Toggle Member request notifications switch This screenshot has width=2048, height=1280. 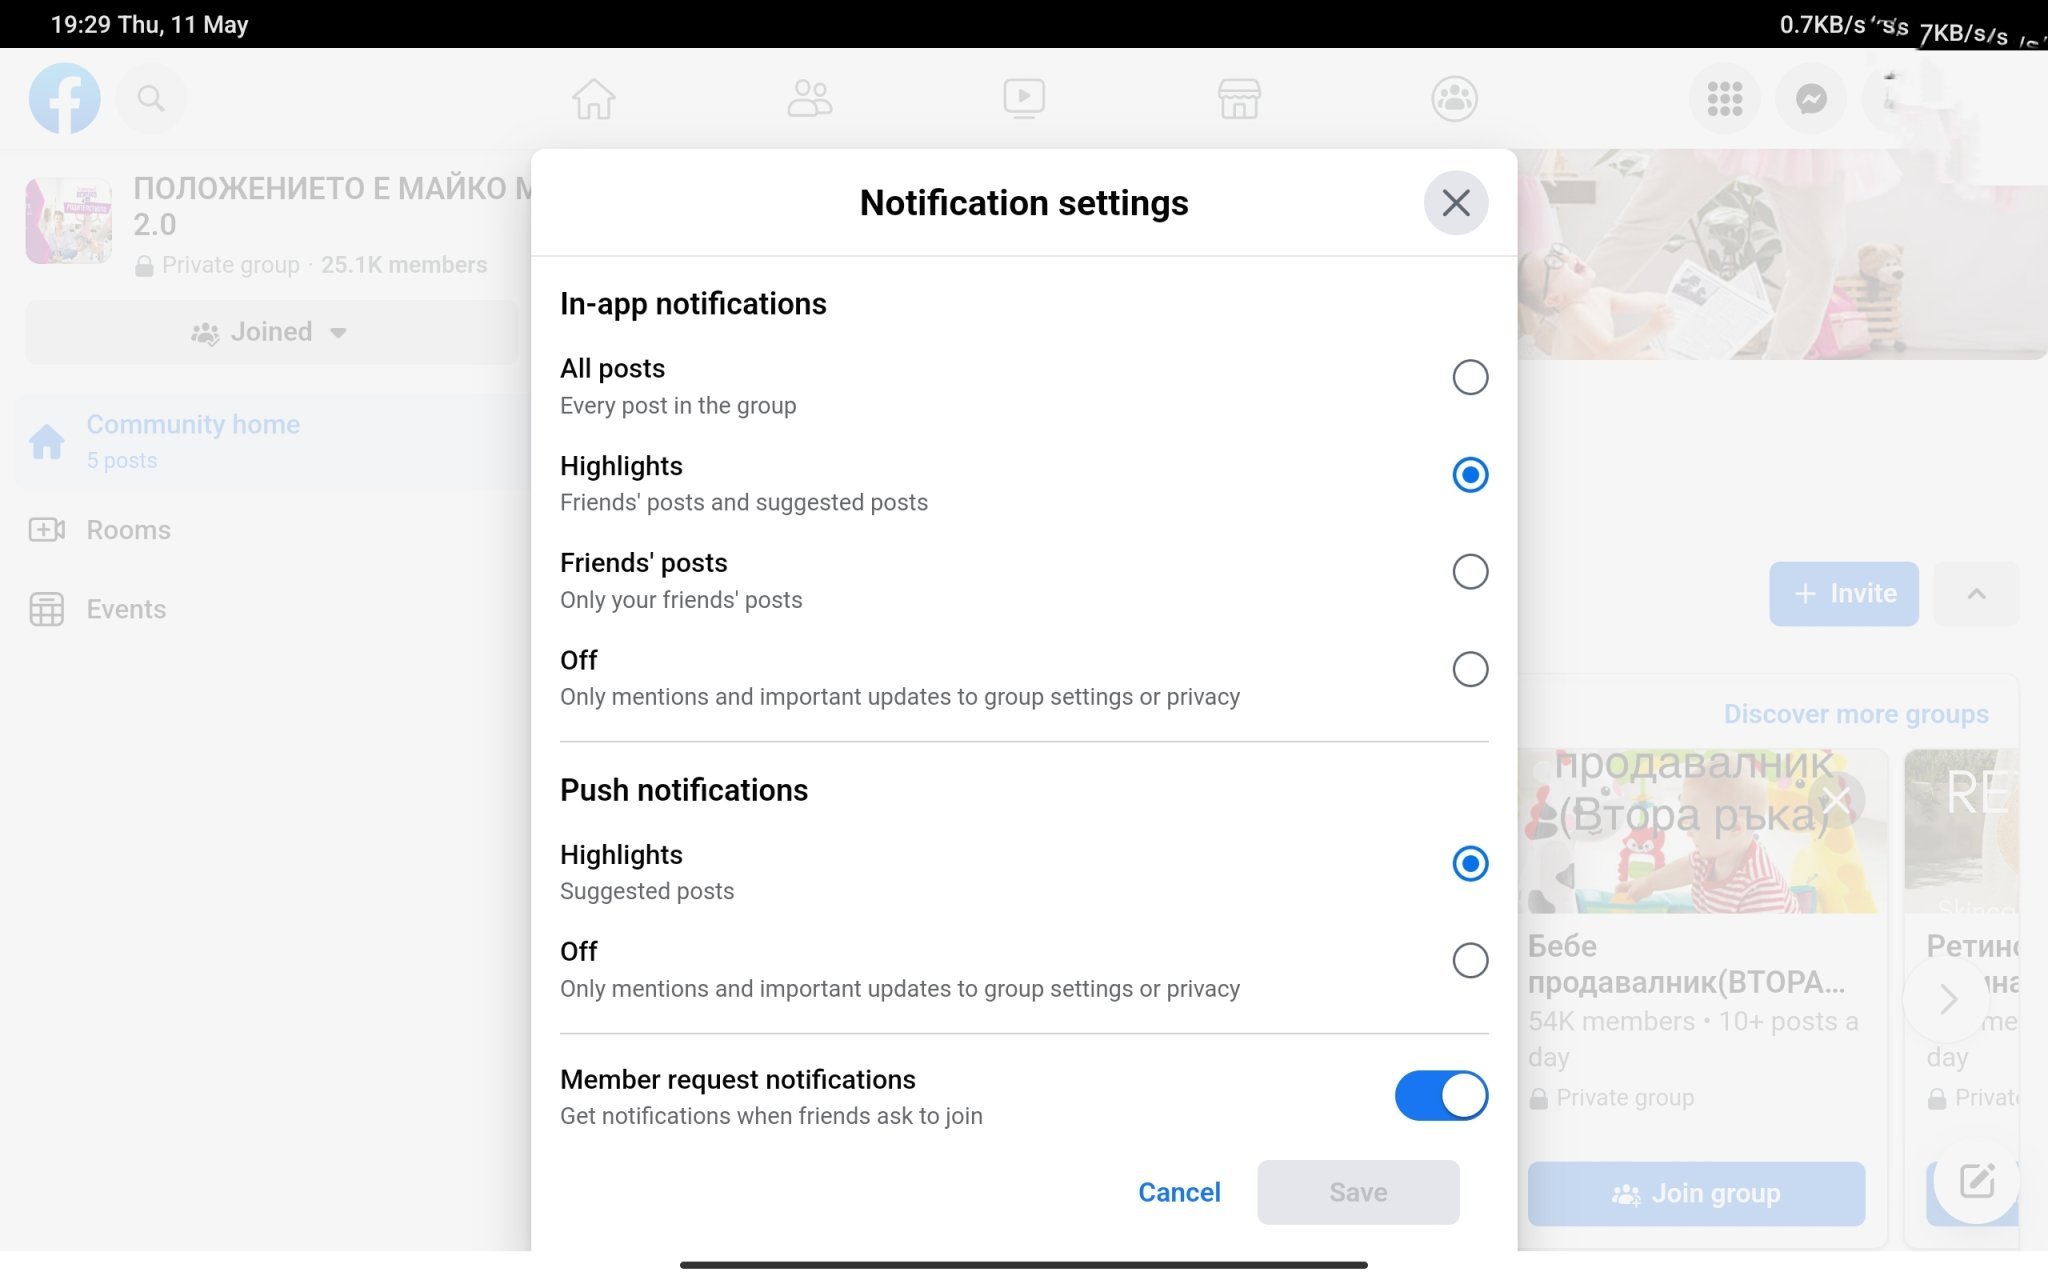click(x=1440, y=1095)
